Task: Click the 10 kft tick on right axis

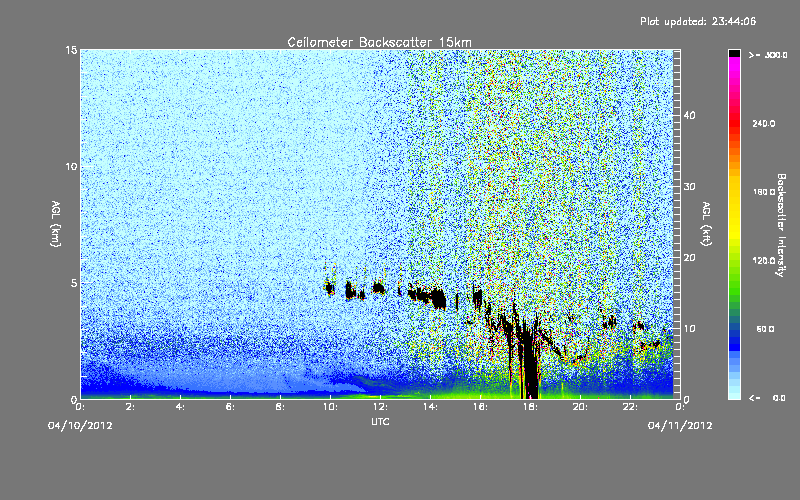Action: [x=689, y=329]
